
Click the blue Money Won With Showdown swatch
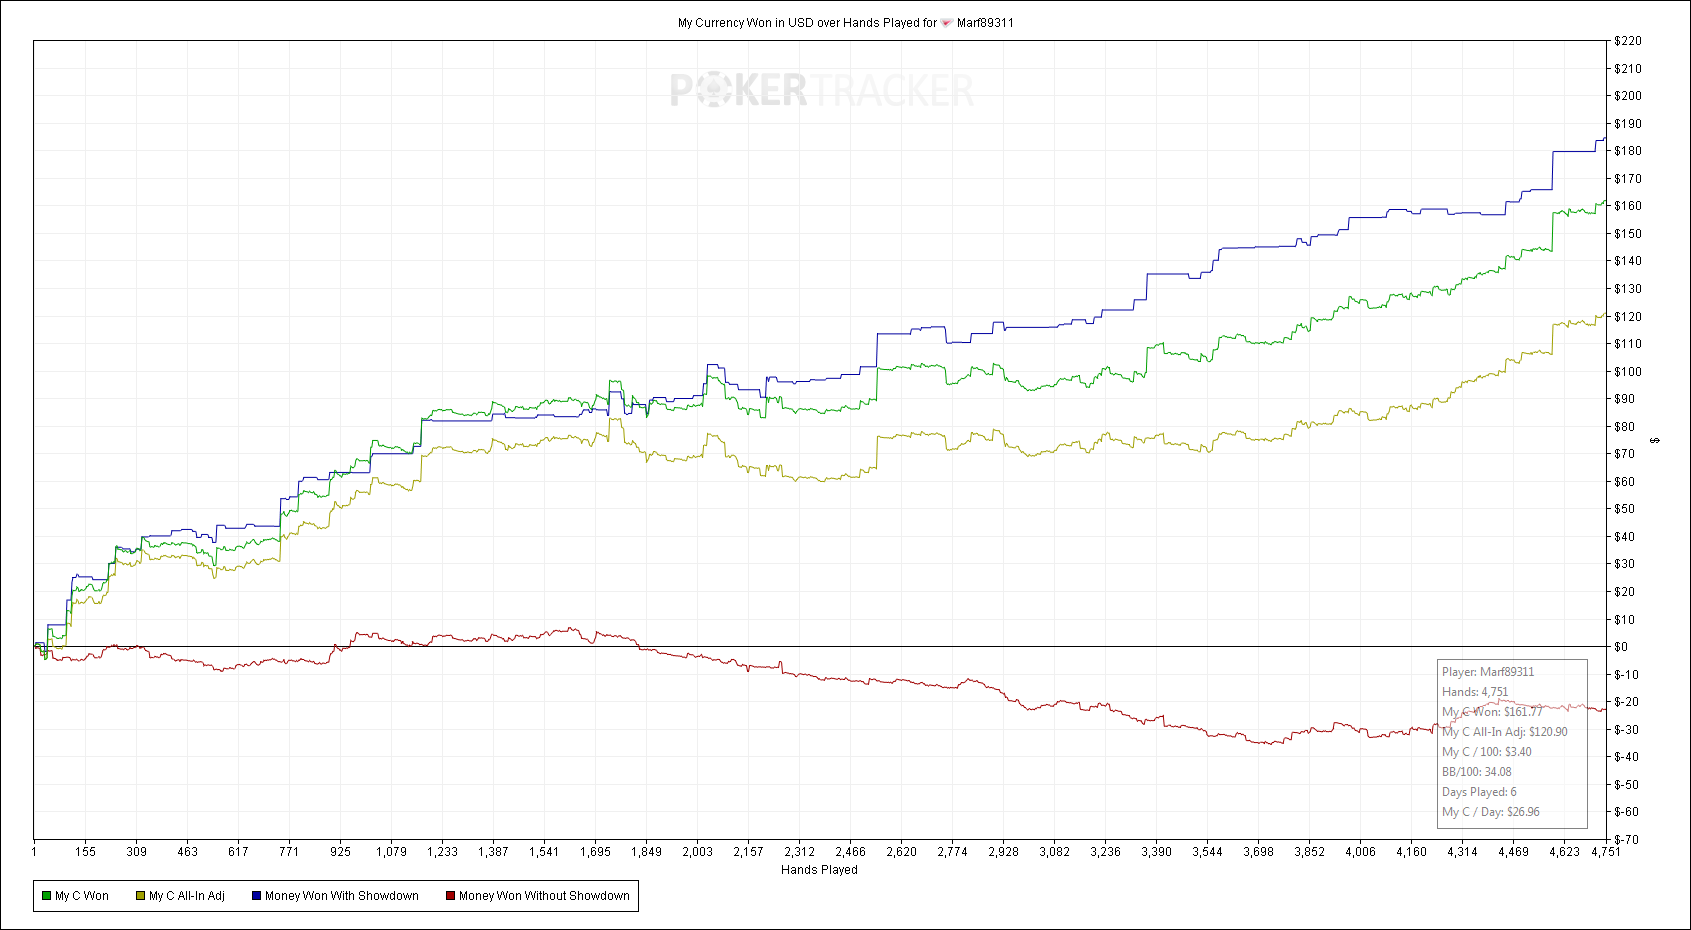coord(257,896)
